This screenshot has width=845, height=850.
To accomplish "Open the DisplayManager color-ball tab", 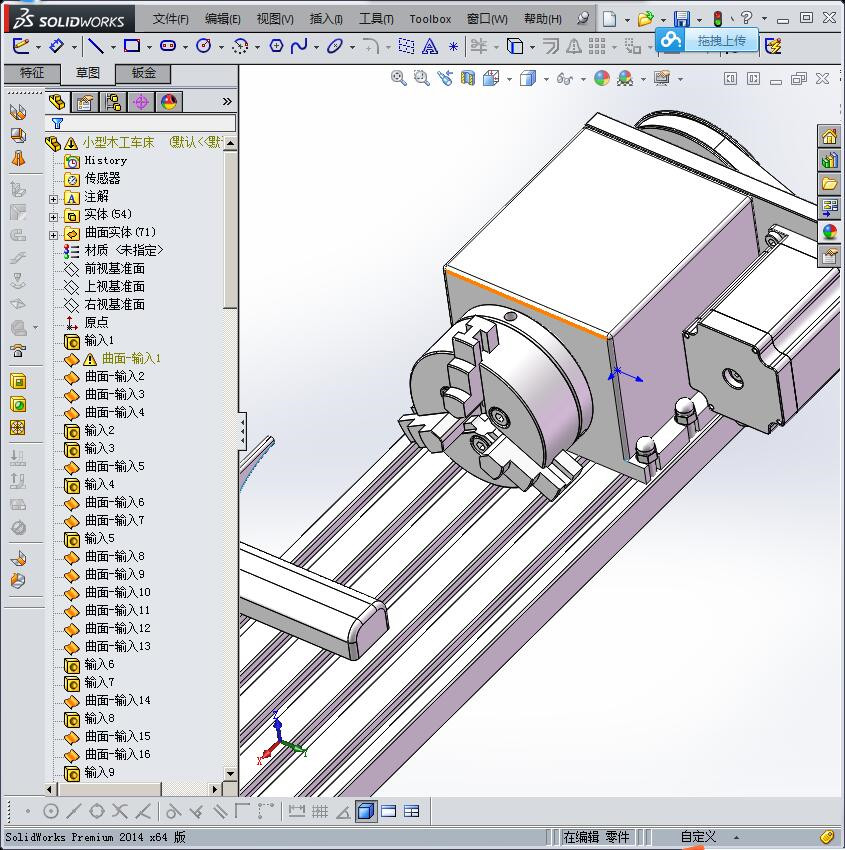I will (x=169, y=101).
